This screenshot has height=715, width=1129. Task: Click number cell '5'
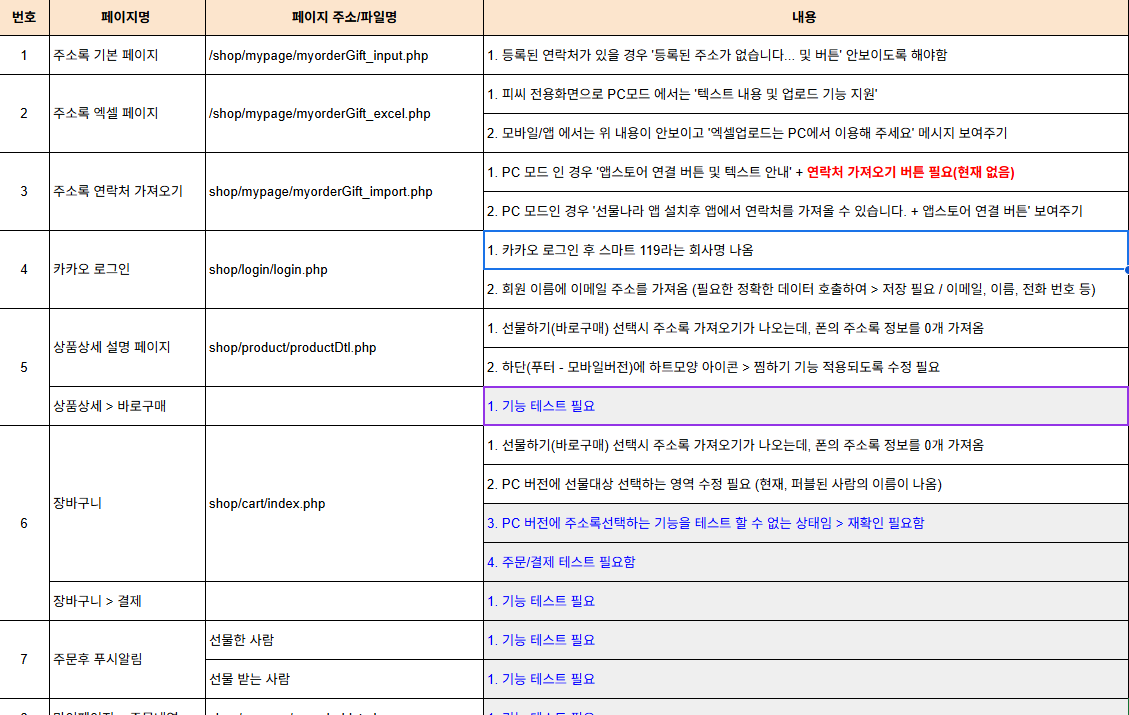tap(24, 367)
